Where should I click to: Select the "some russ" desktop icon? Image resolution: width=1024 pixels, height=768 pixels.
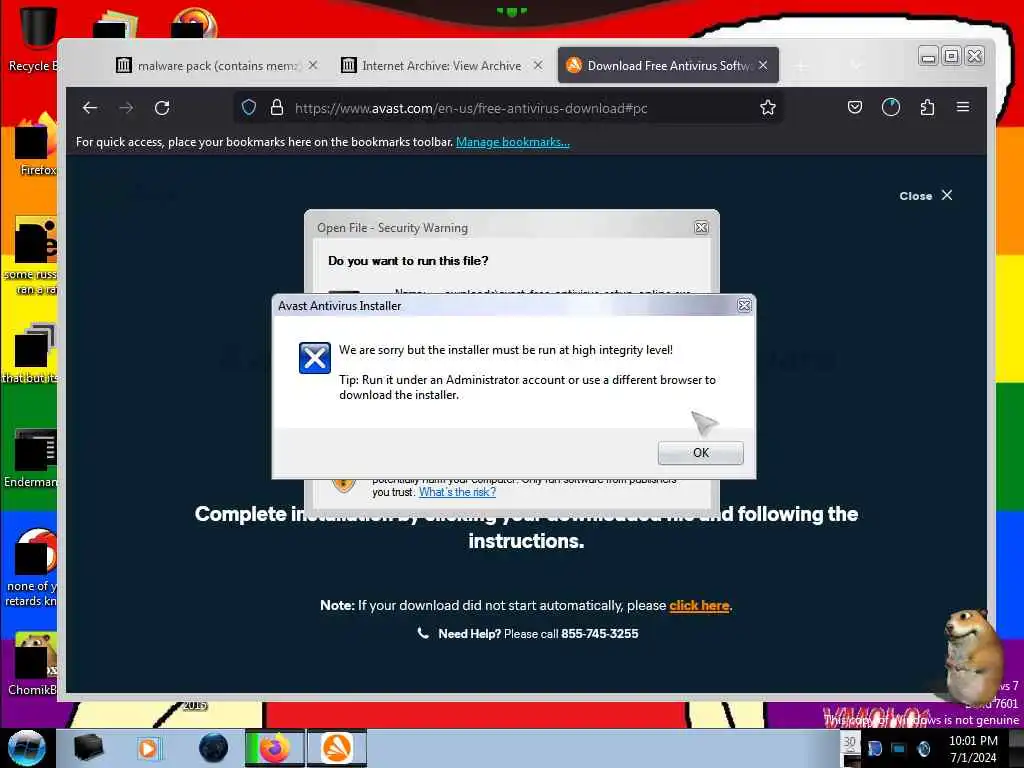coord(30,255)
